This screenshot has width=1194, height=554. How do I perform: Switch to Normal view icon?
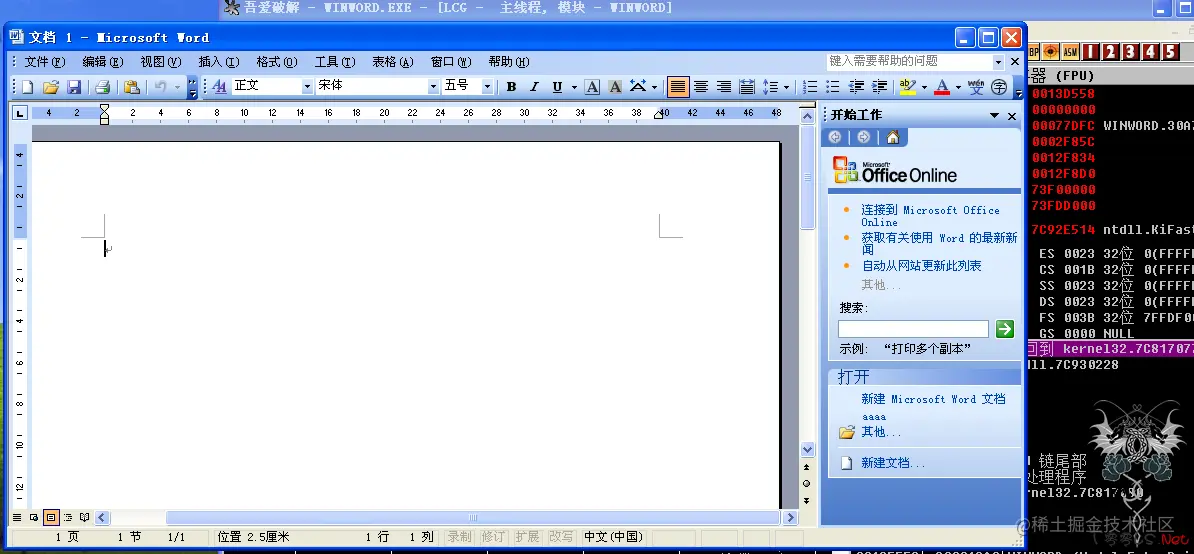17,517
